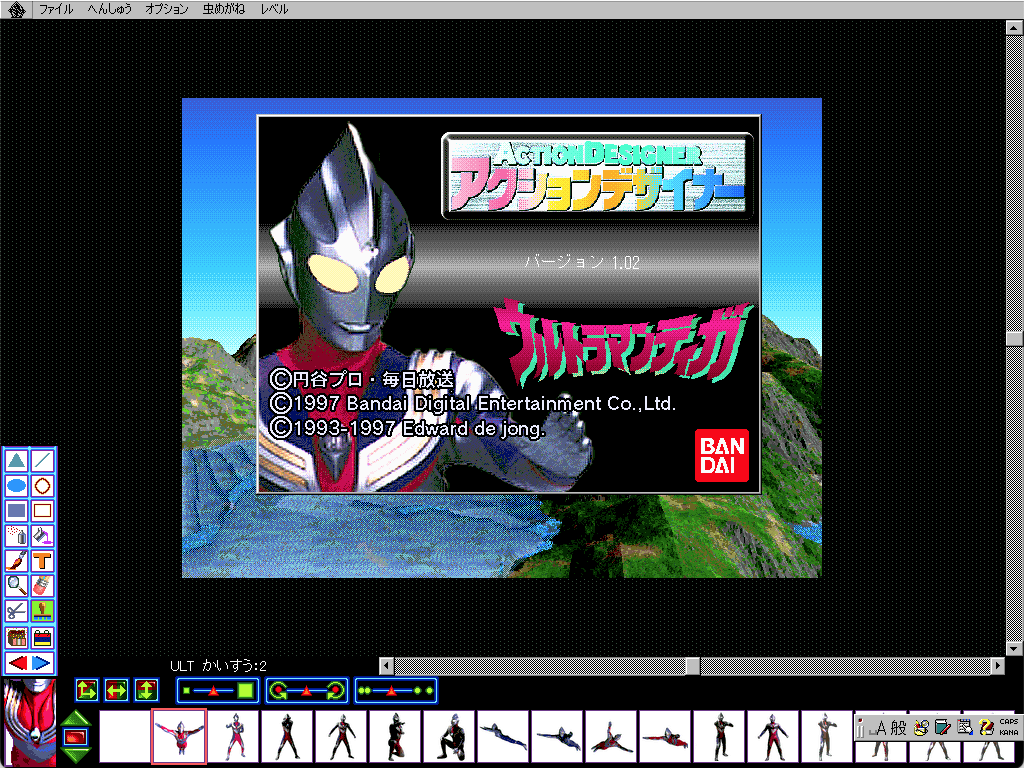This screenshot has height=768, width=1024.
Task: Select the filled blue ellipse tool
Action: click(17, 486)
